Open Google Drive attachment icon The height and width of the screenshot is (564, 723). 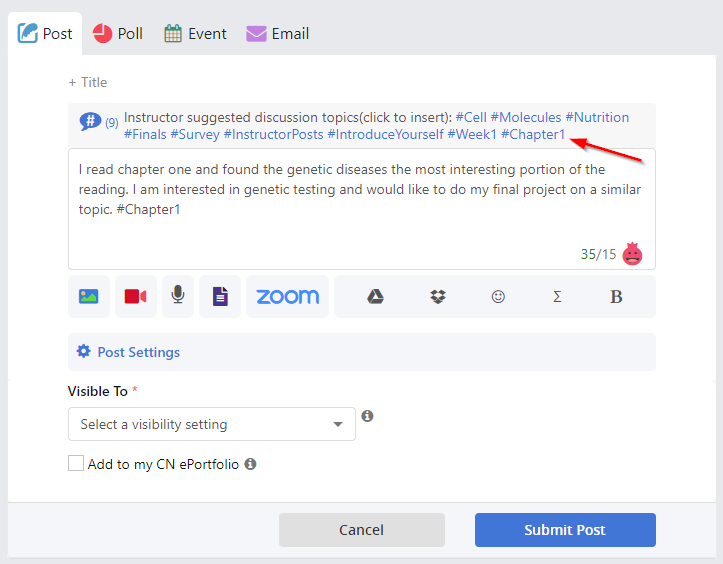375,297
